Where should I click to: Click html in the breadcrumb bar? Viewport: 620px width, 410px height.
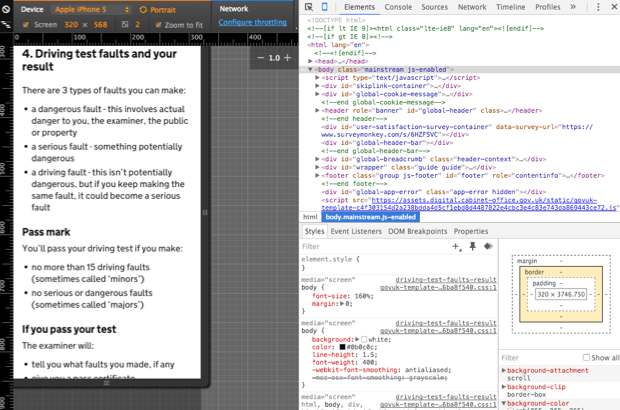(310, 217)
